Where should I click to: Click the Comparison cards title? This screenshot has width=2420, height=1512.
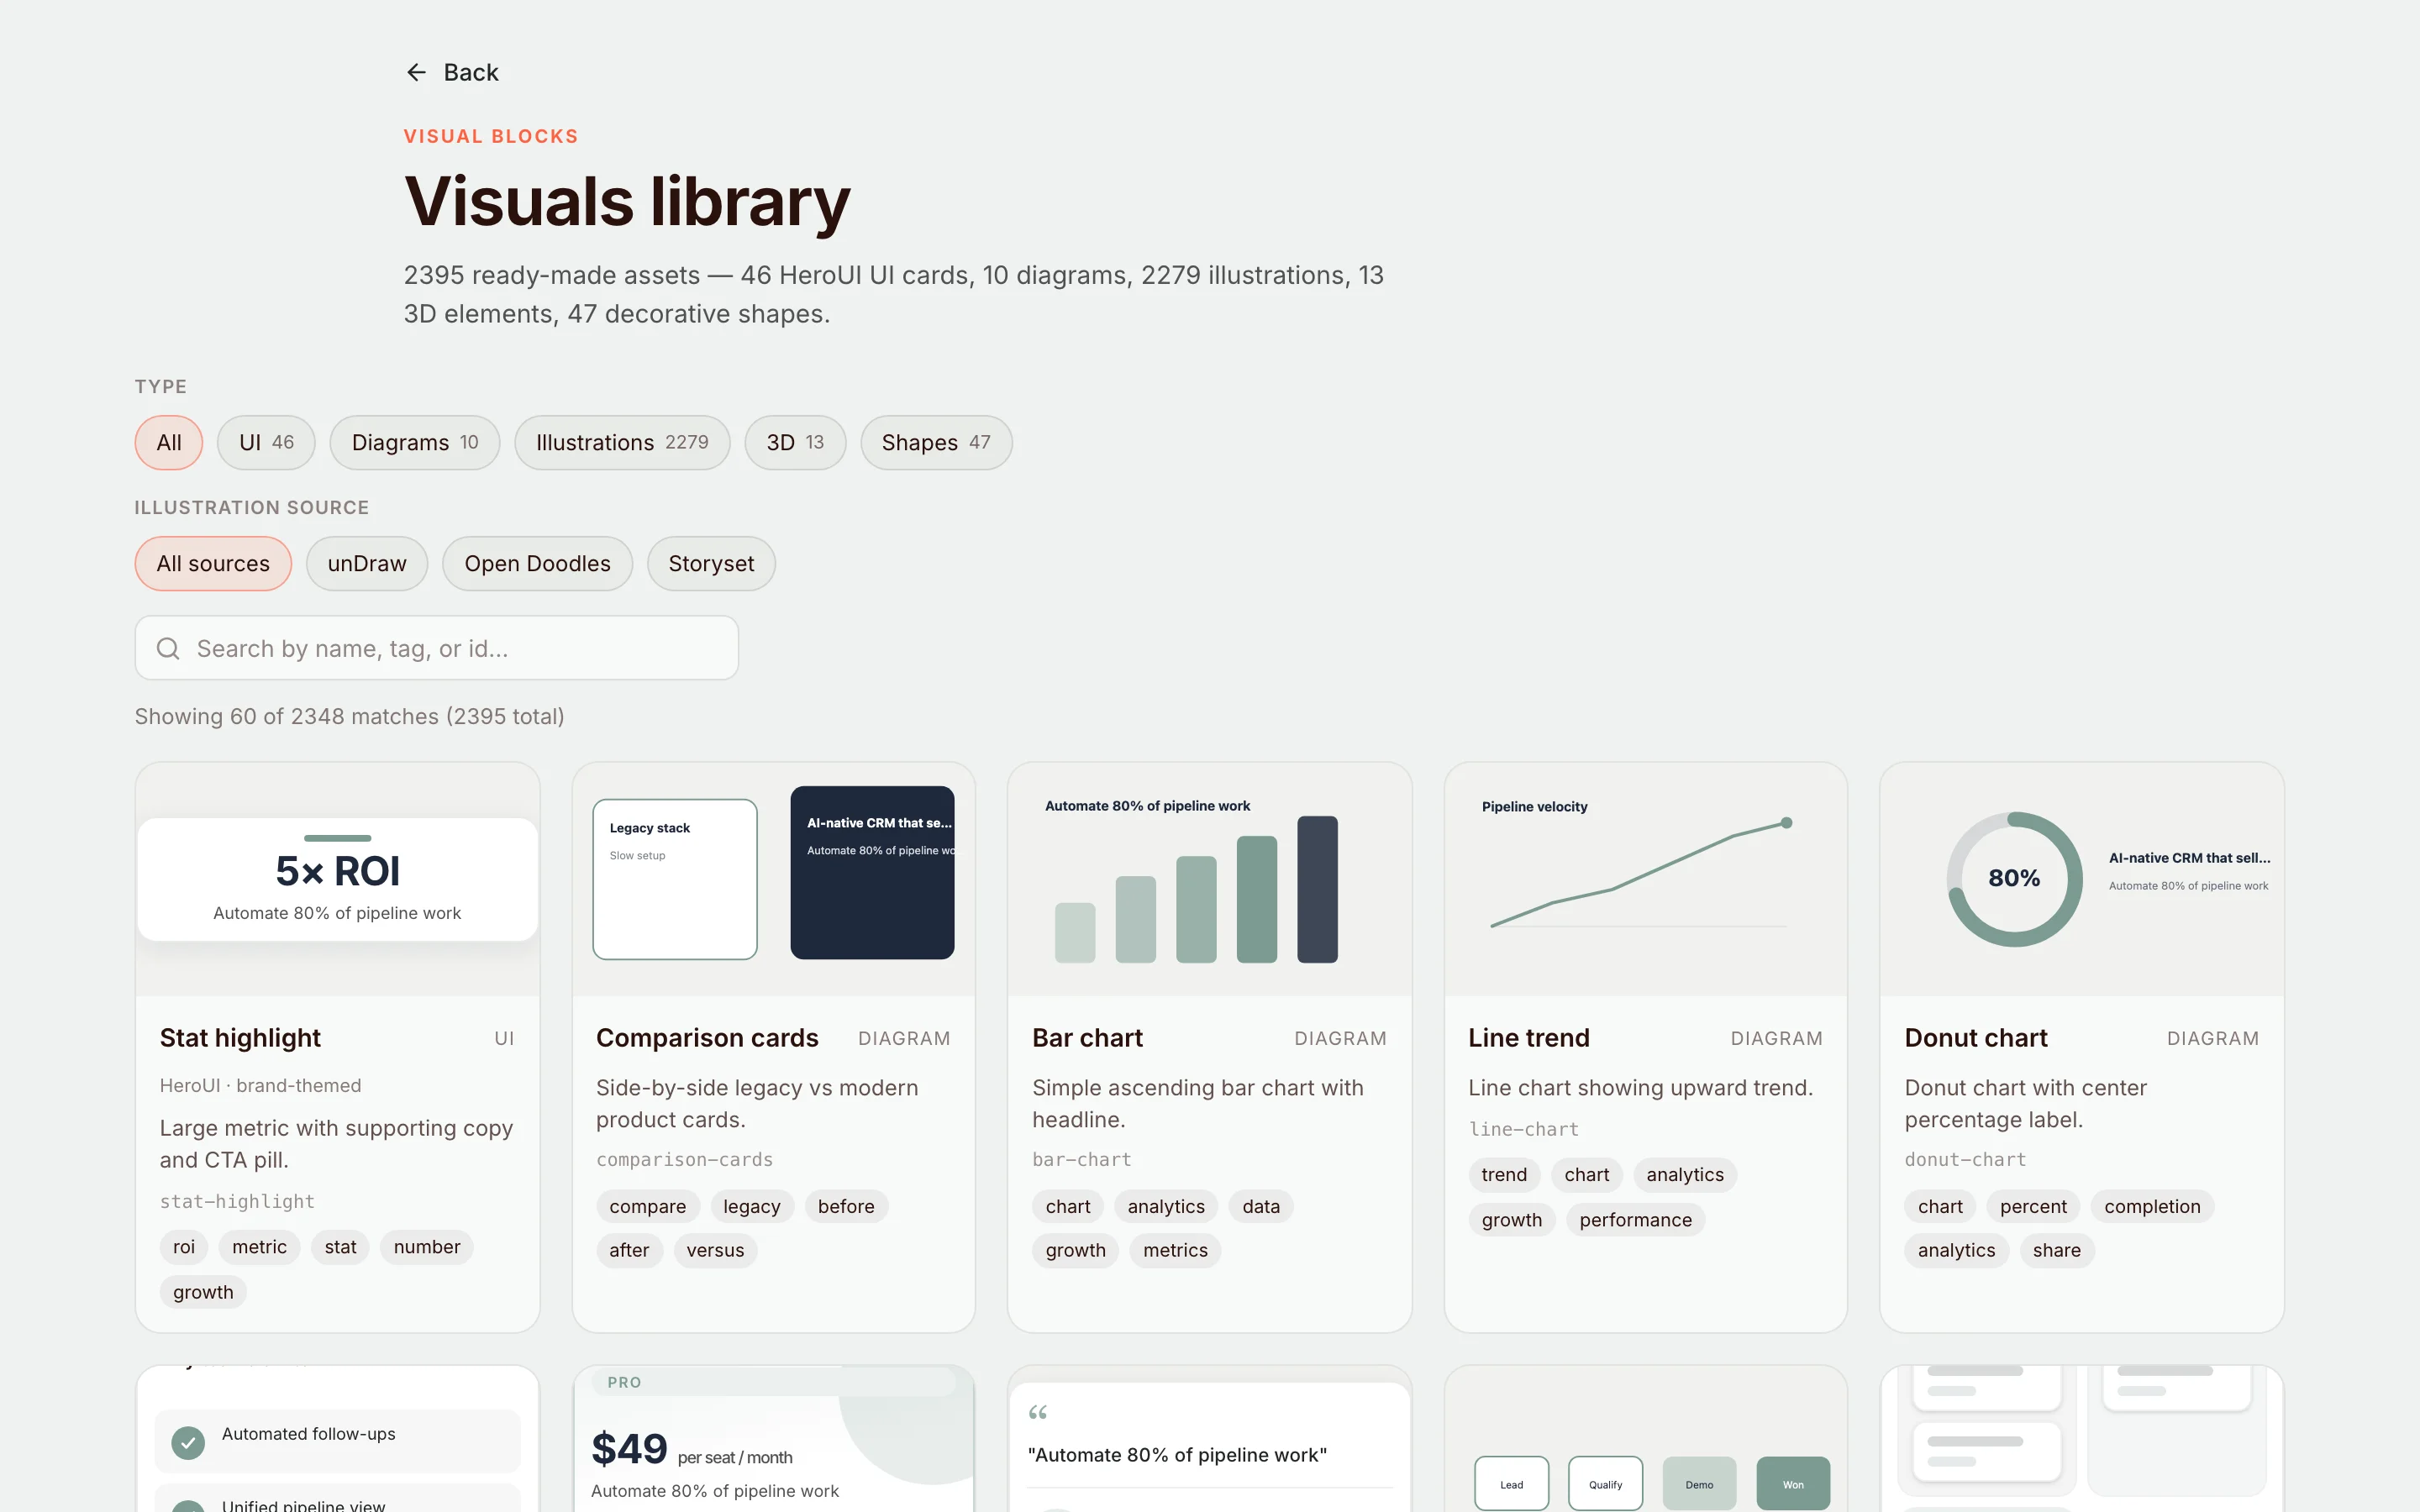(707, 1038)
